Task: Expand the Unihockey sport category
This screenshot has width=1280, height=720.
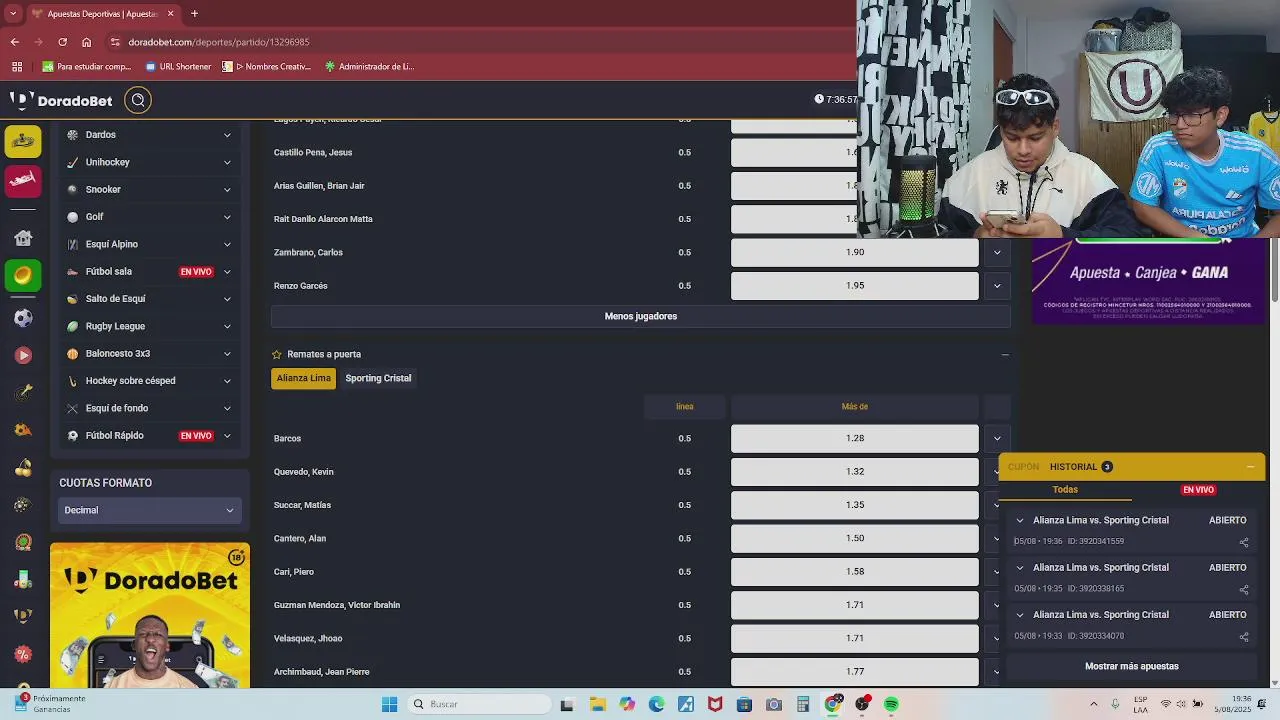Action: (227, 162)
